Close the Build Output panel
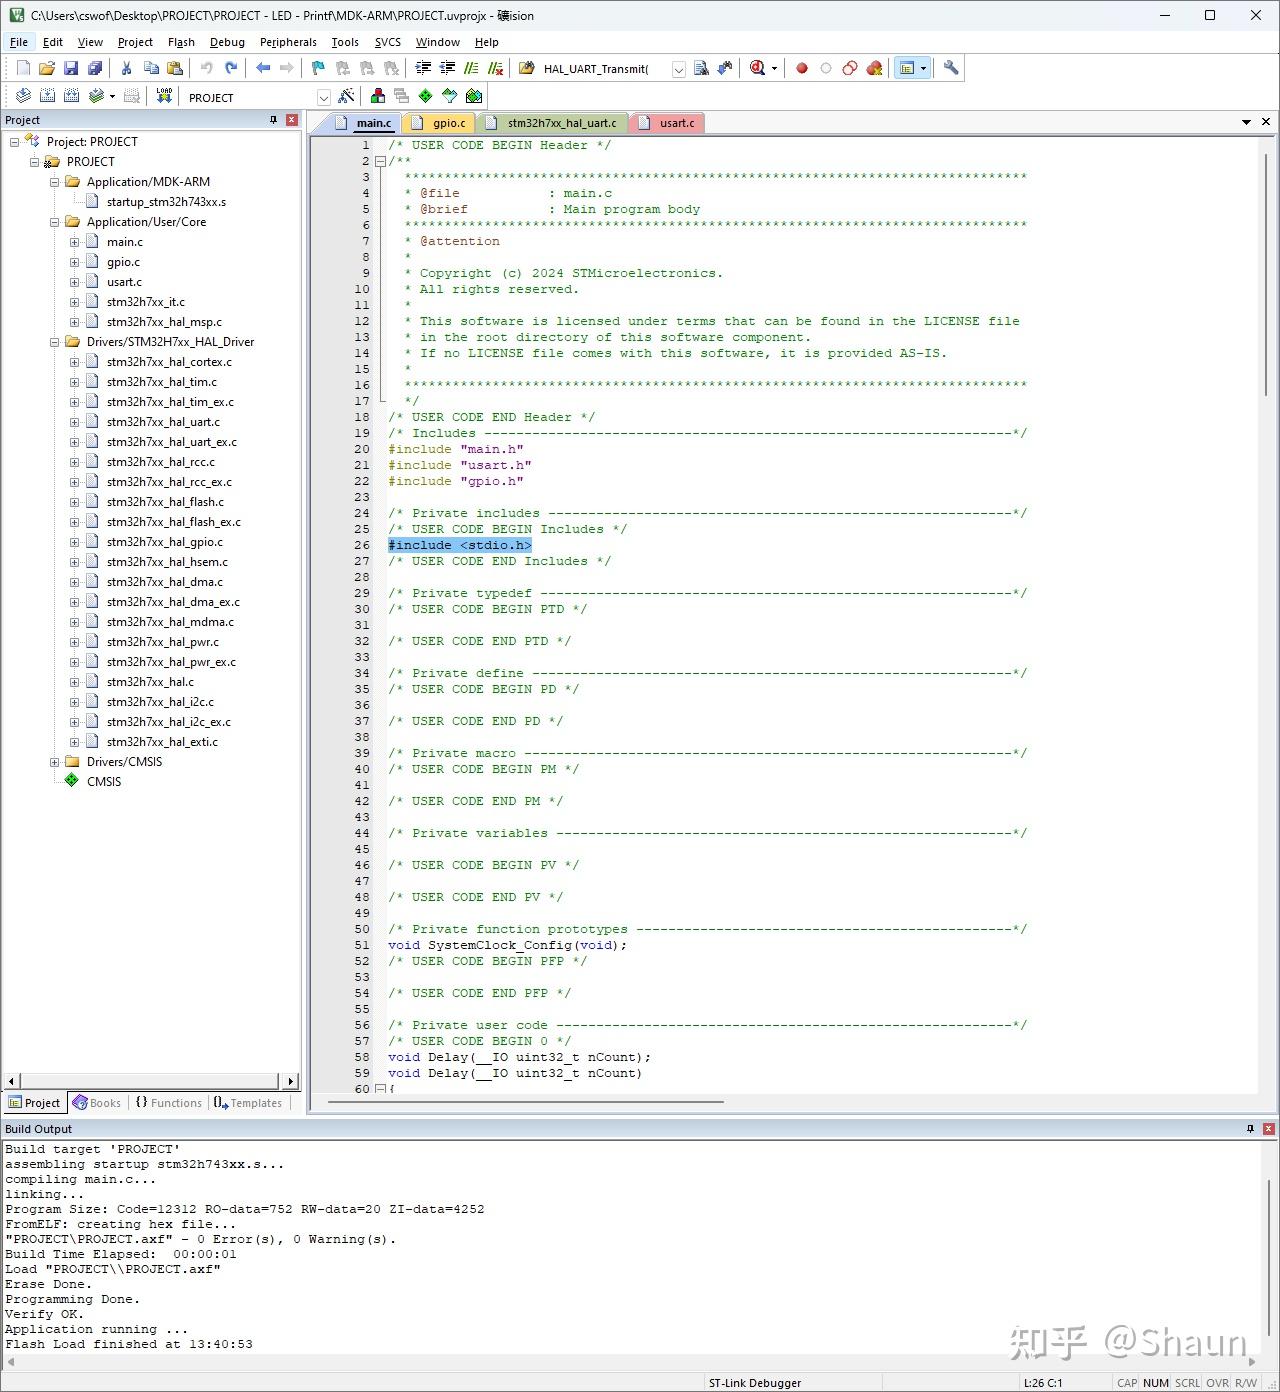 pyautogui.click(x=1268, y=1129)
